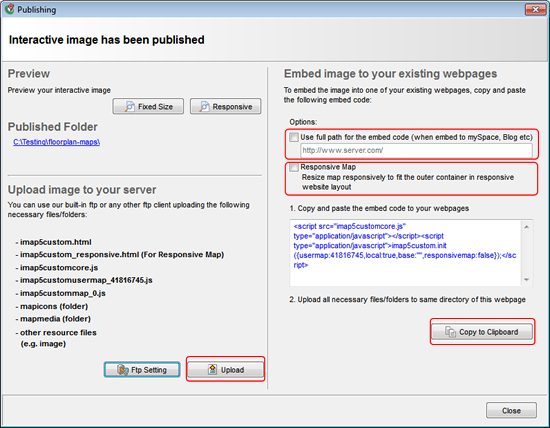Click the Fixed Size preview button
The height and width of the screenshot is (428, 550).
[x=148, y=106]
